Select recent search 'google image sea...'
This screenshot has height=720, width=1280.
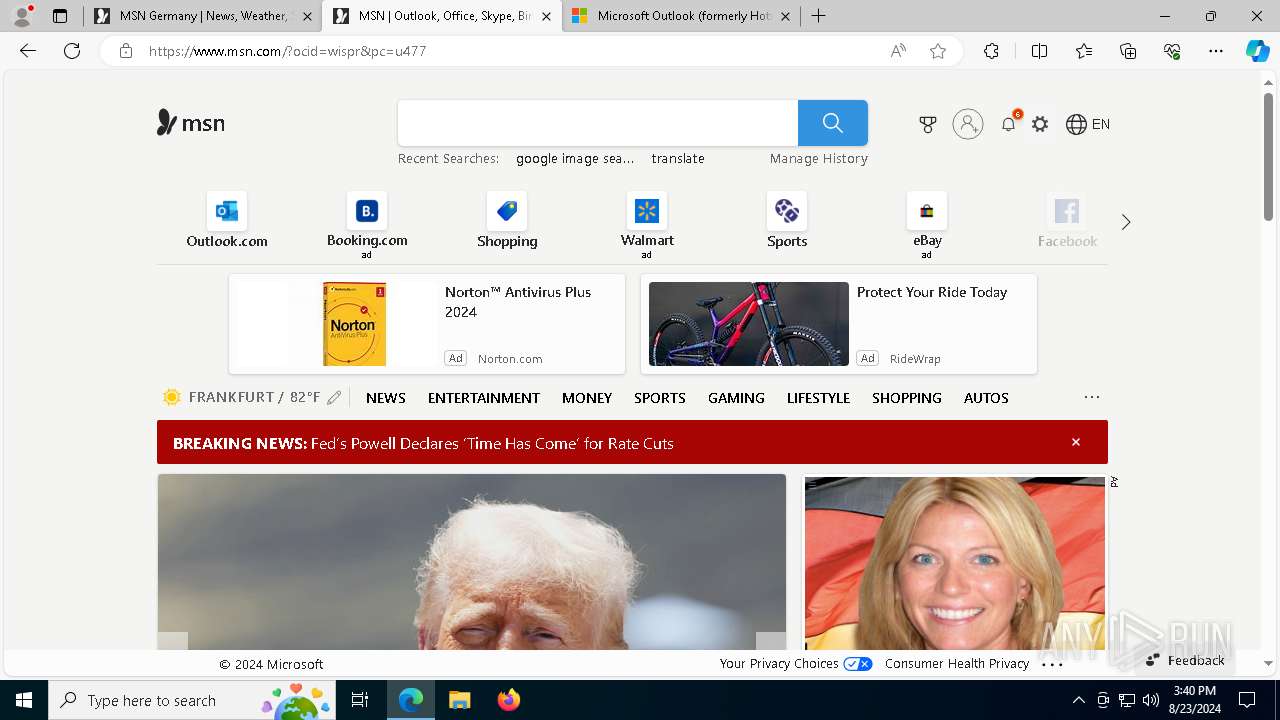575,159
